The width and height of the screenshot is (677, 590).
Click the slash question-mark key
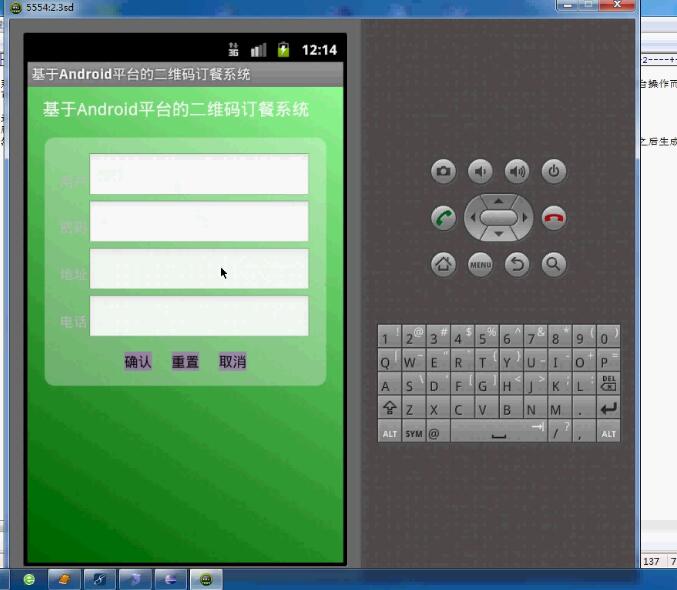coord(560,432)
